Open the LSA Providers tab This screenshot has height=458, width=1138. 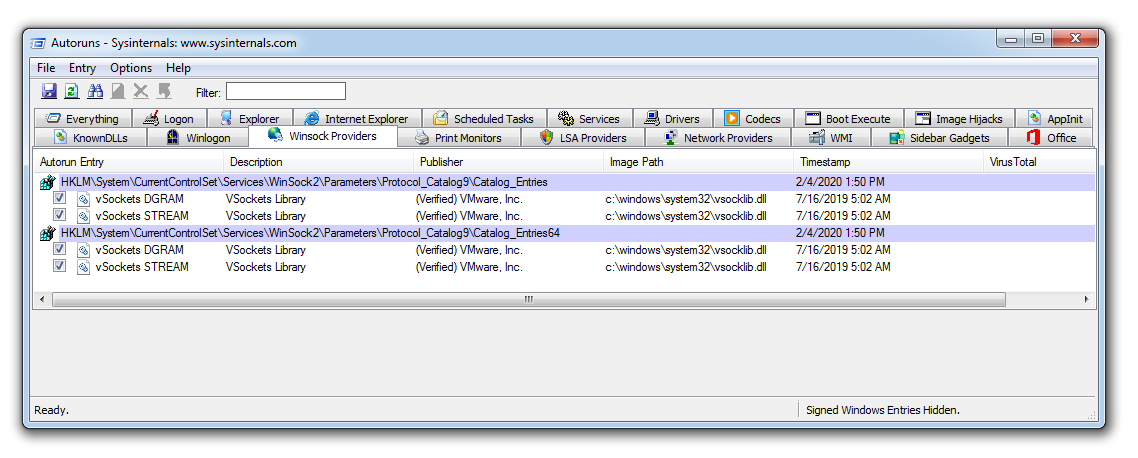(583, 138)
